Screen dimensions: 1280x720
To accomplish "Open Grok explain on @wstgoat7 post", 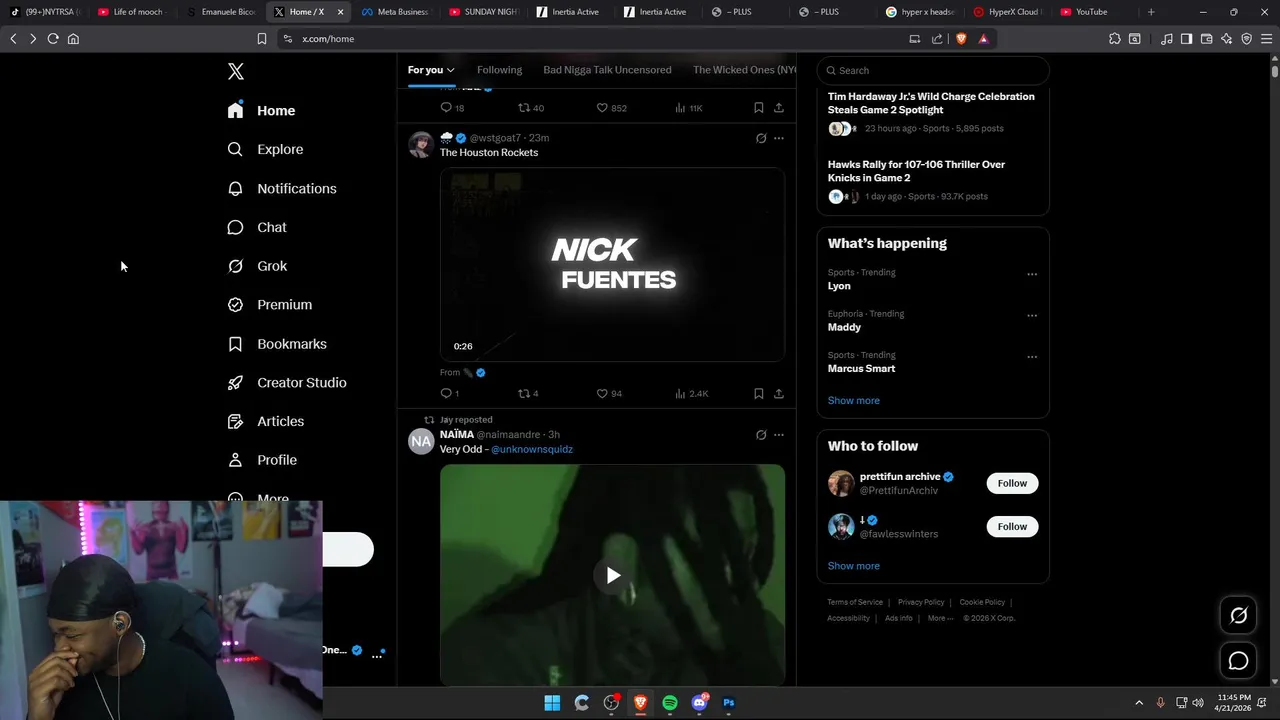I will (x=761, y=138).
